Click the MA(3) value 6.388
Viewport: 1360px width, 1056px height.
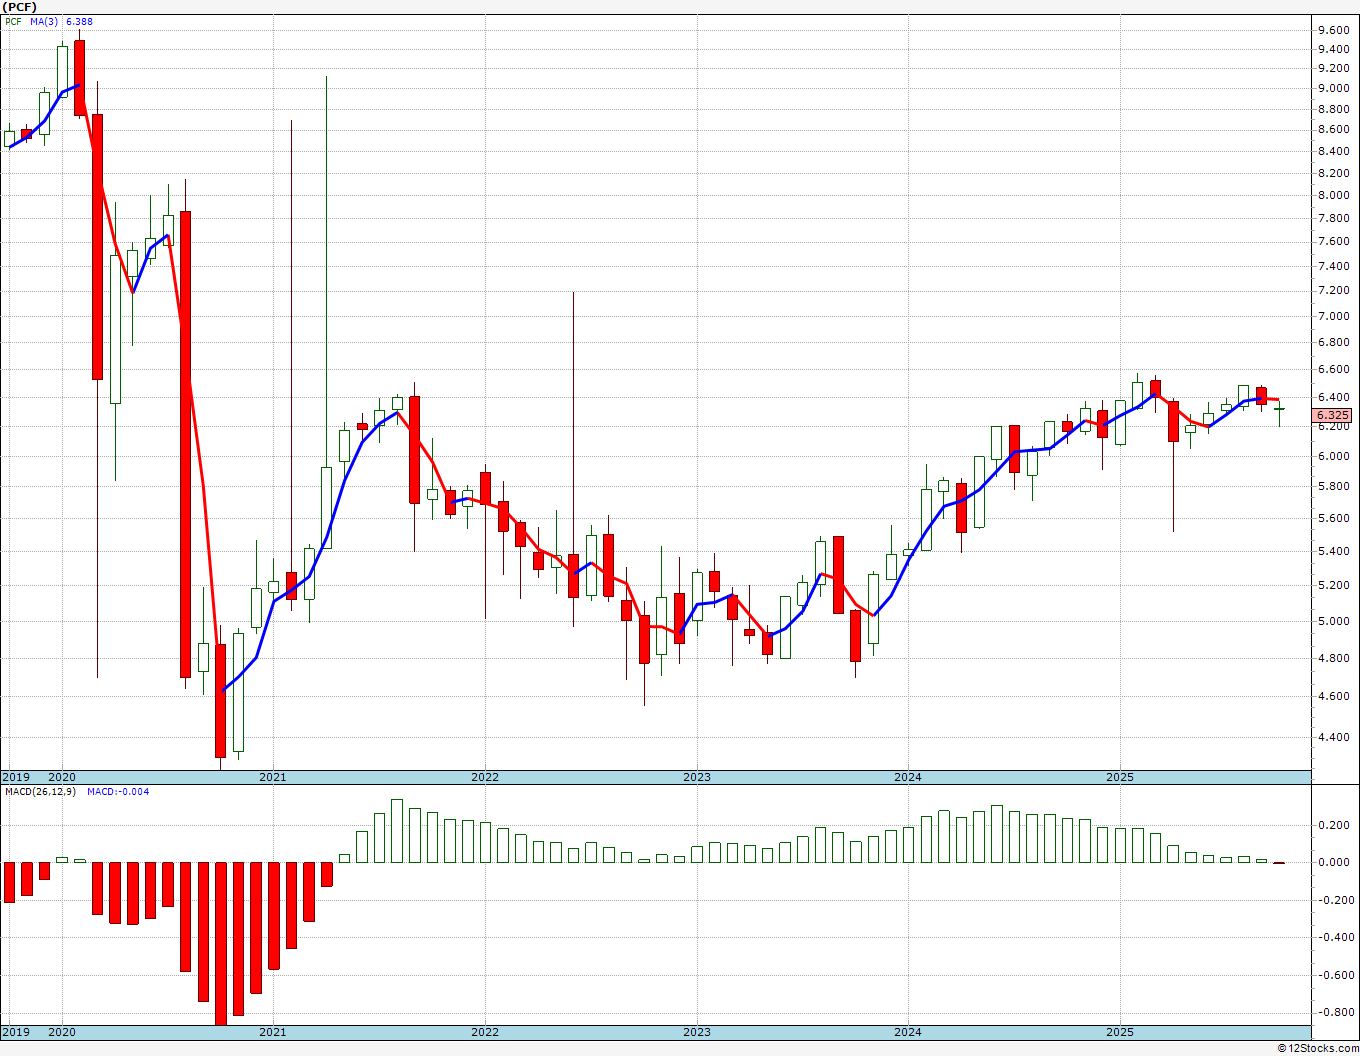point(79,21)
